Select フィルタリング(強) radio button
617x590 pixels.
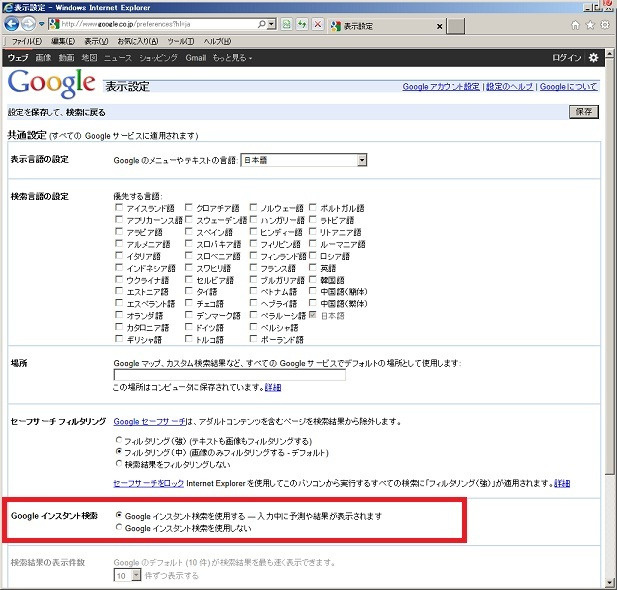click(x=119, y=440)
